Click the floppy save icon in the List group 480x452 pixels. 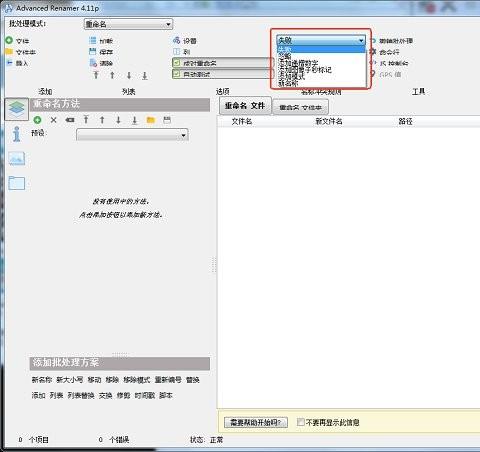(93, 52)
